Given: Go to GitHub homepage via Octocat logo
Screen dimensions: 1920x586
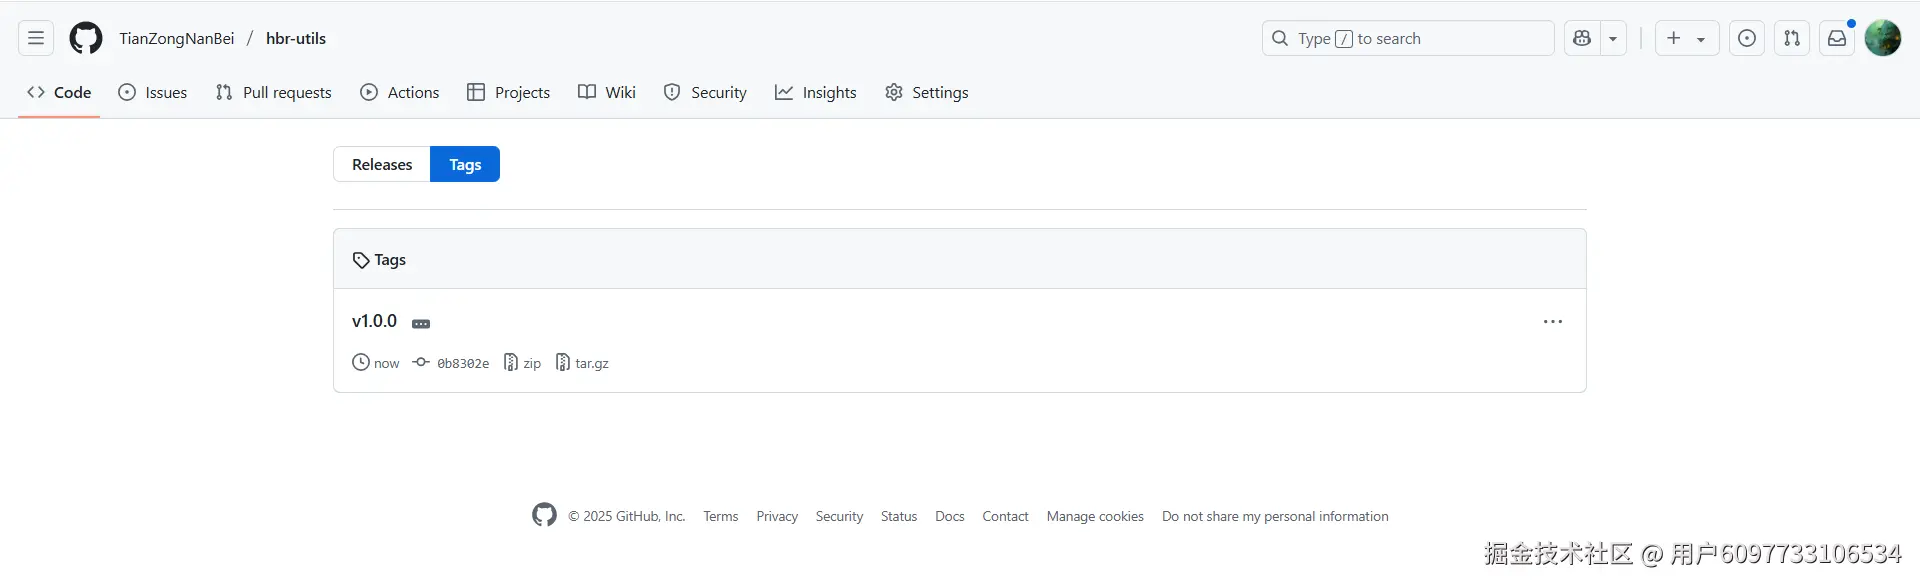Looking at the screenshot, I should pos(86,38).
